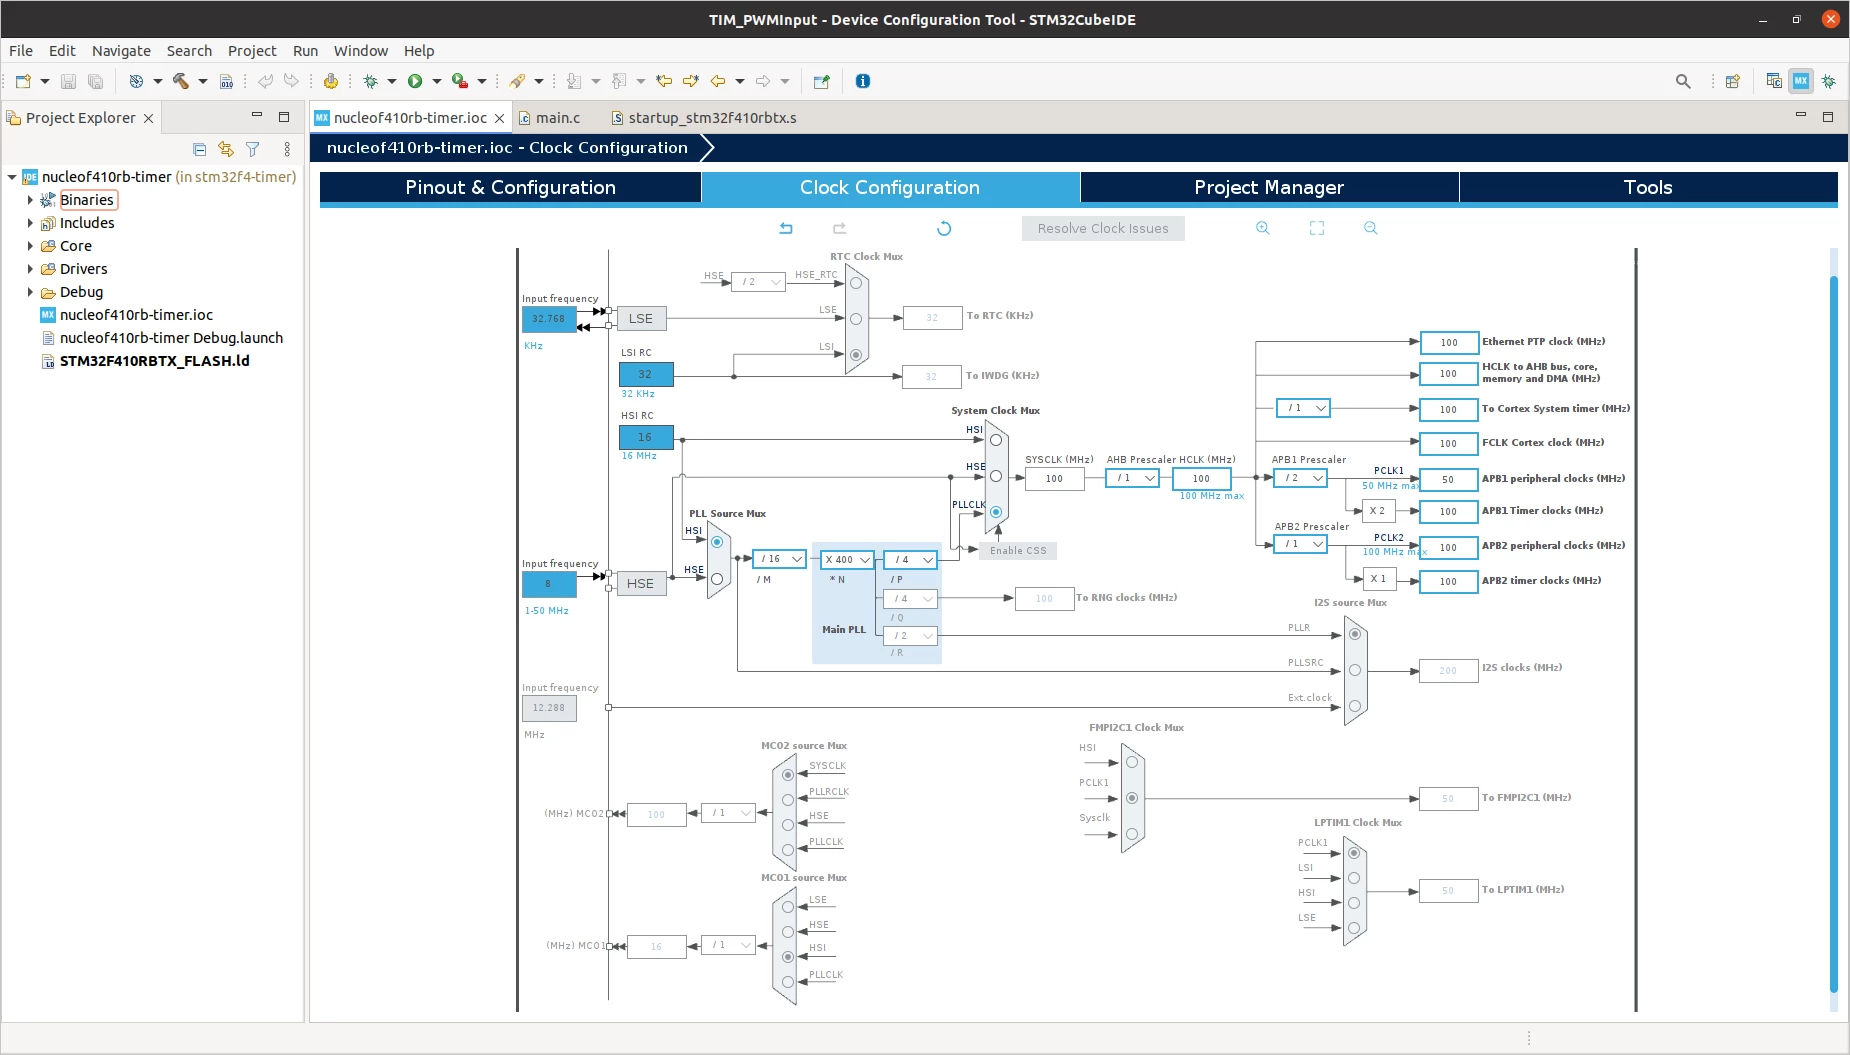Open the Project Manager tab
The width and height of the screenshot is (1850, 1055).
1269,187
